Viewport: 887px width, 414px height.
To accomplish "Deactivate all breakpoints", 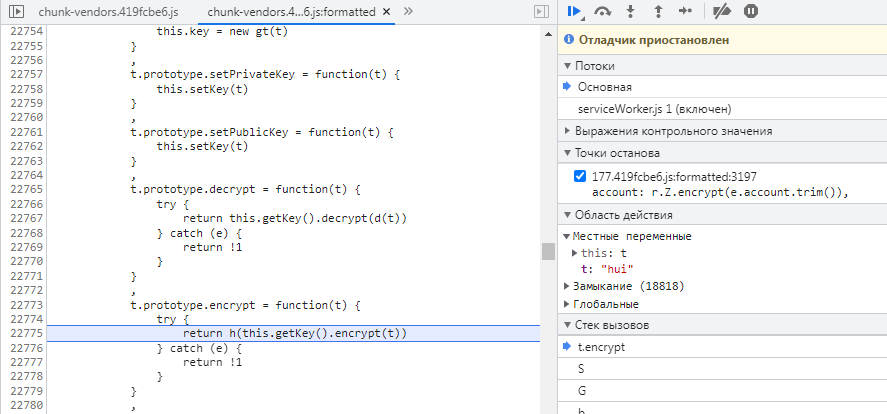I will tap(720, 11).
